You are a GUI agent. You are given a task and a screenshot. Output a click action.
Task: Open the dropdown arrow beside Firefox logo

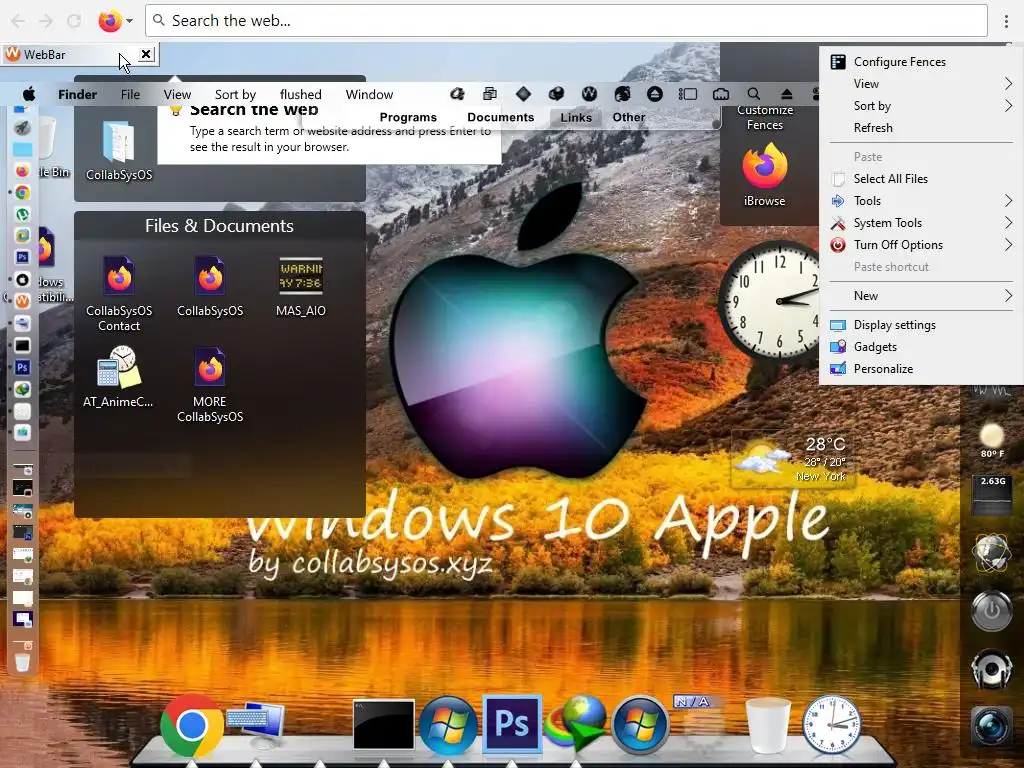point(129,21)
